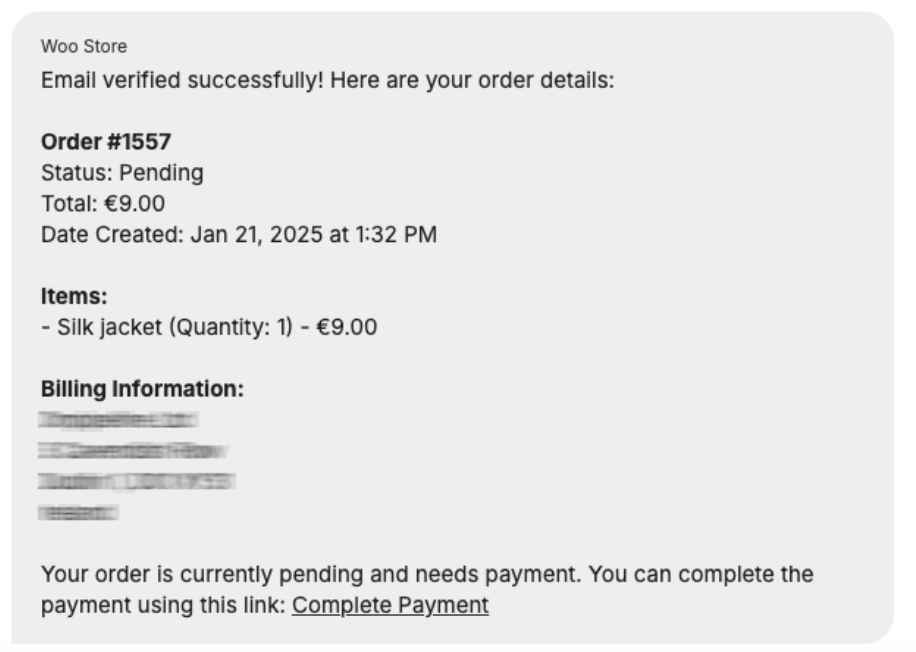Click the third blurred billing line
916x652 pixels.
[x=137, y=482]
